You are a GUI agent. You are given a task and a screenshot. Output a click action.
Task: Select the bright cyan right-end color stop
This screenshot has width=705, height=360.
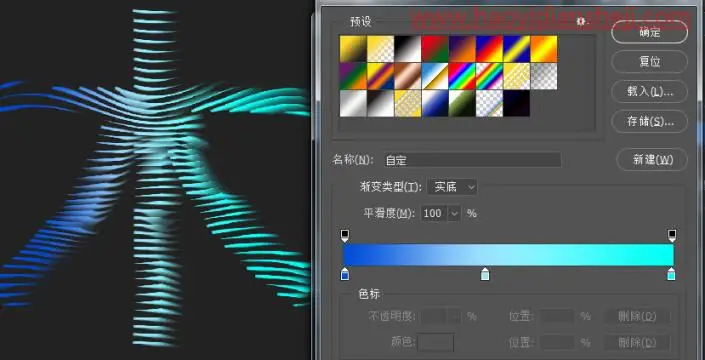point(671,274)
